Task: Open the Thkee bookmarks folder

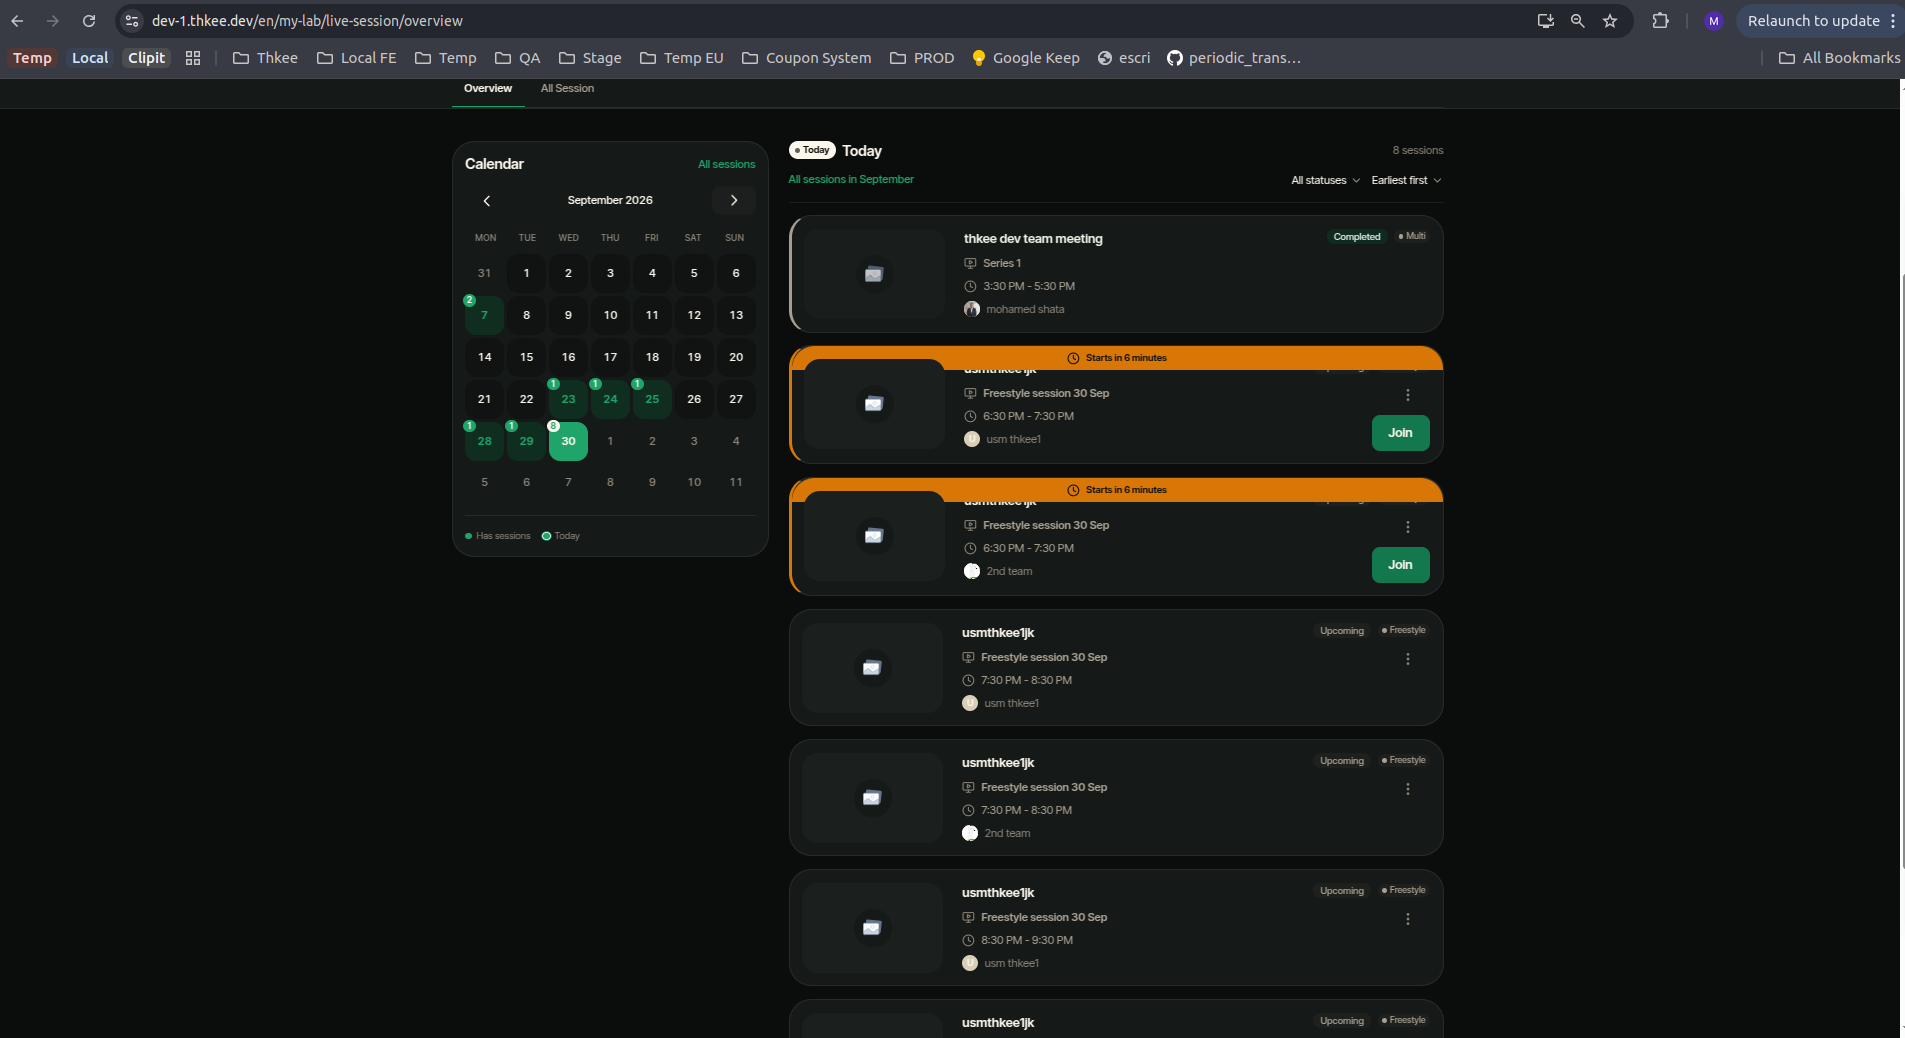Action: click(x=265, y=58)
